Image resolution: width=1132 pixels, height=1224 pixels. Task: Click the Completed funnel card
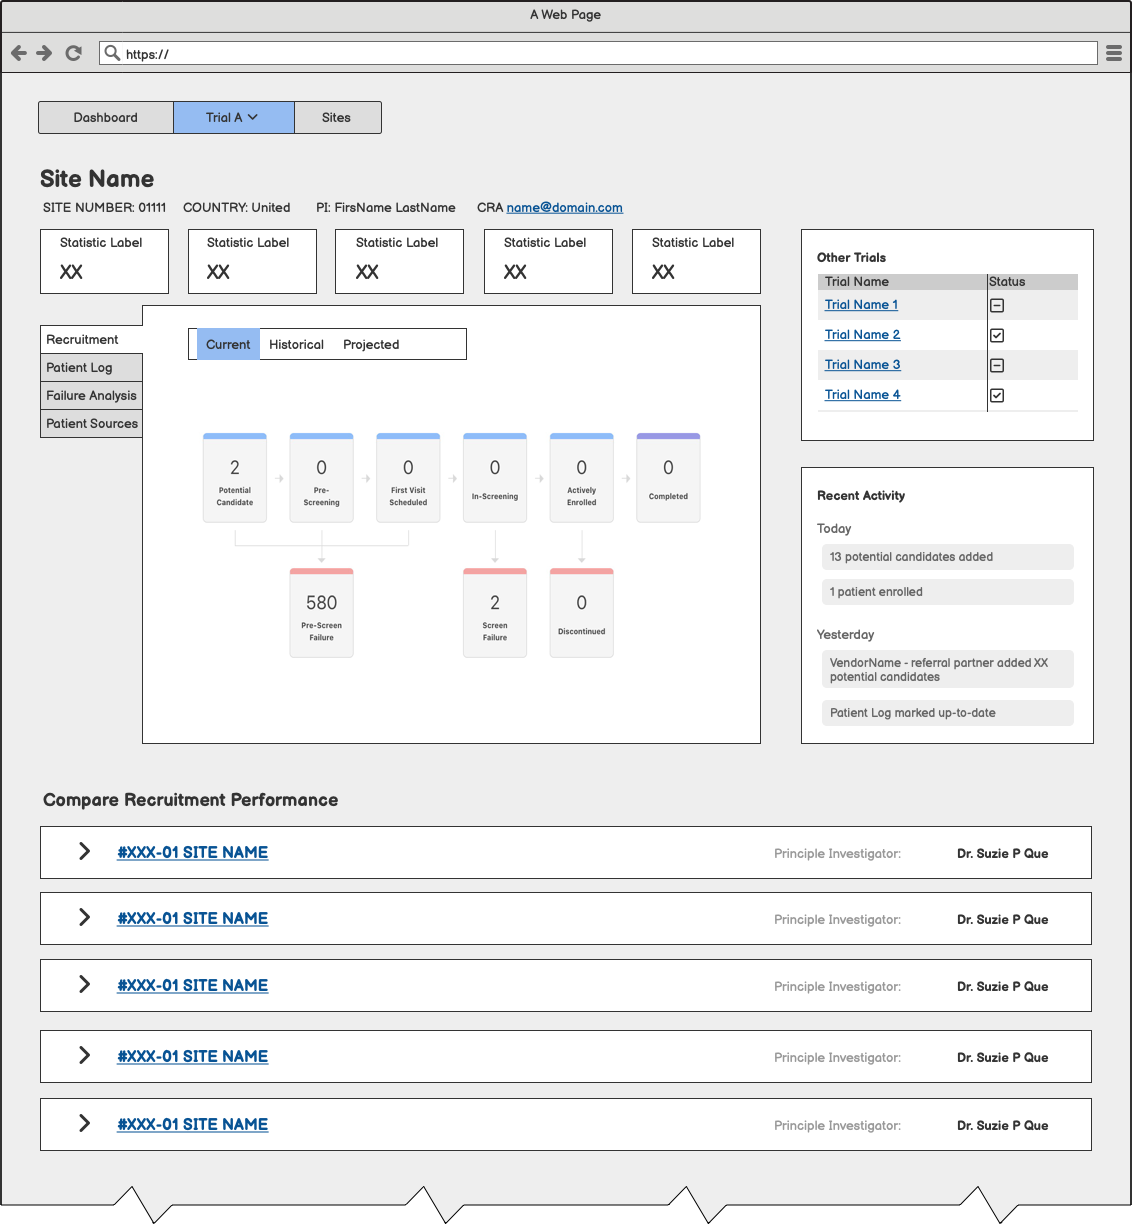(x=668, y=478)
